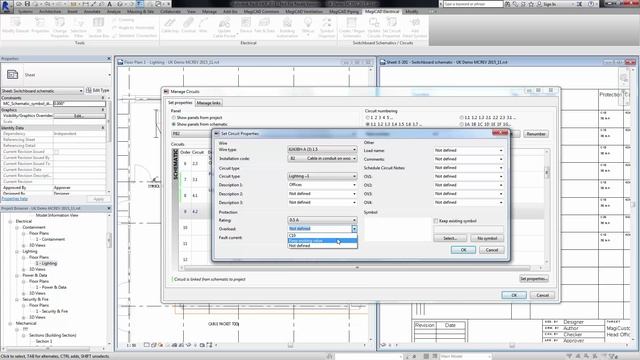Choose Keep existing value in Overload list
This screenshot has height=360, width=640.
click(x=322, y=241)
